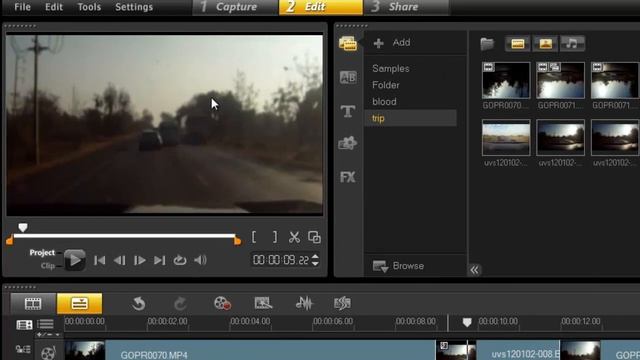The image size is (640, 360).
Task: Open the Instant Project icon
Action: point(263,303)
